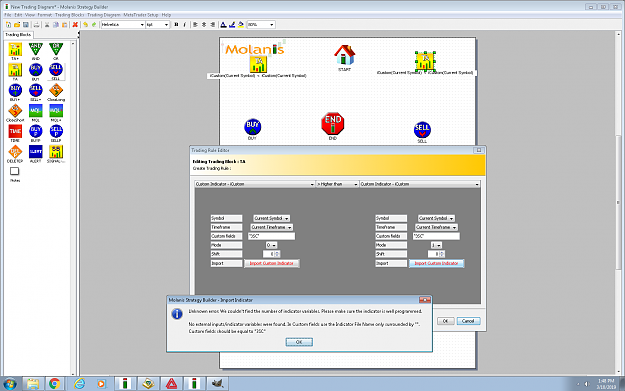Open the fill color bucket picker
The image size is (625, 391).
pyautogui.click(x=241, y=25)
